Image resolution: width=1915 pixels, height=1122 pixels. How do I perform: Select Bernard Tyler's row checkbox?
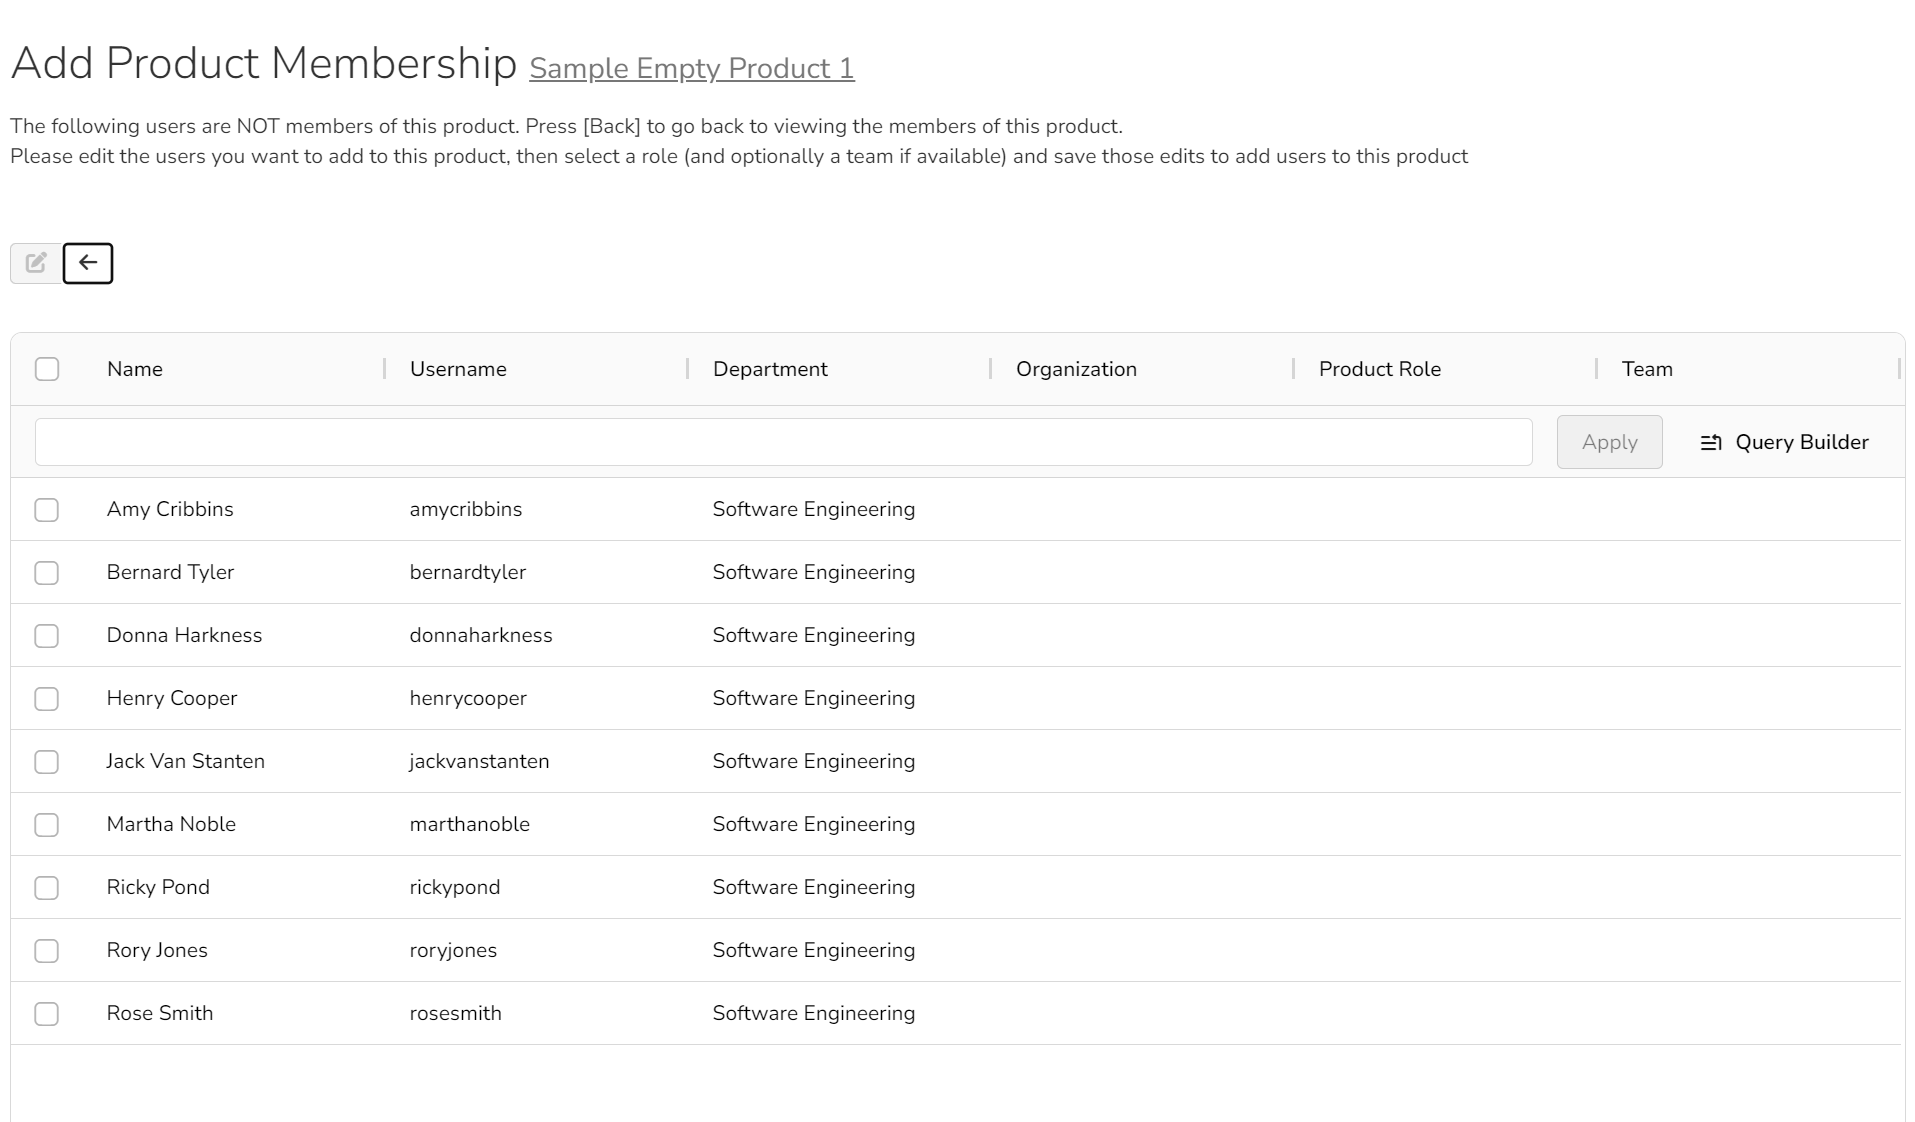[x=47, y=573]
